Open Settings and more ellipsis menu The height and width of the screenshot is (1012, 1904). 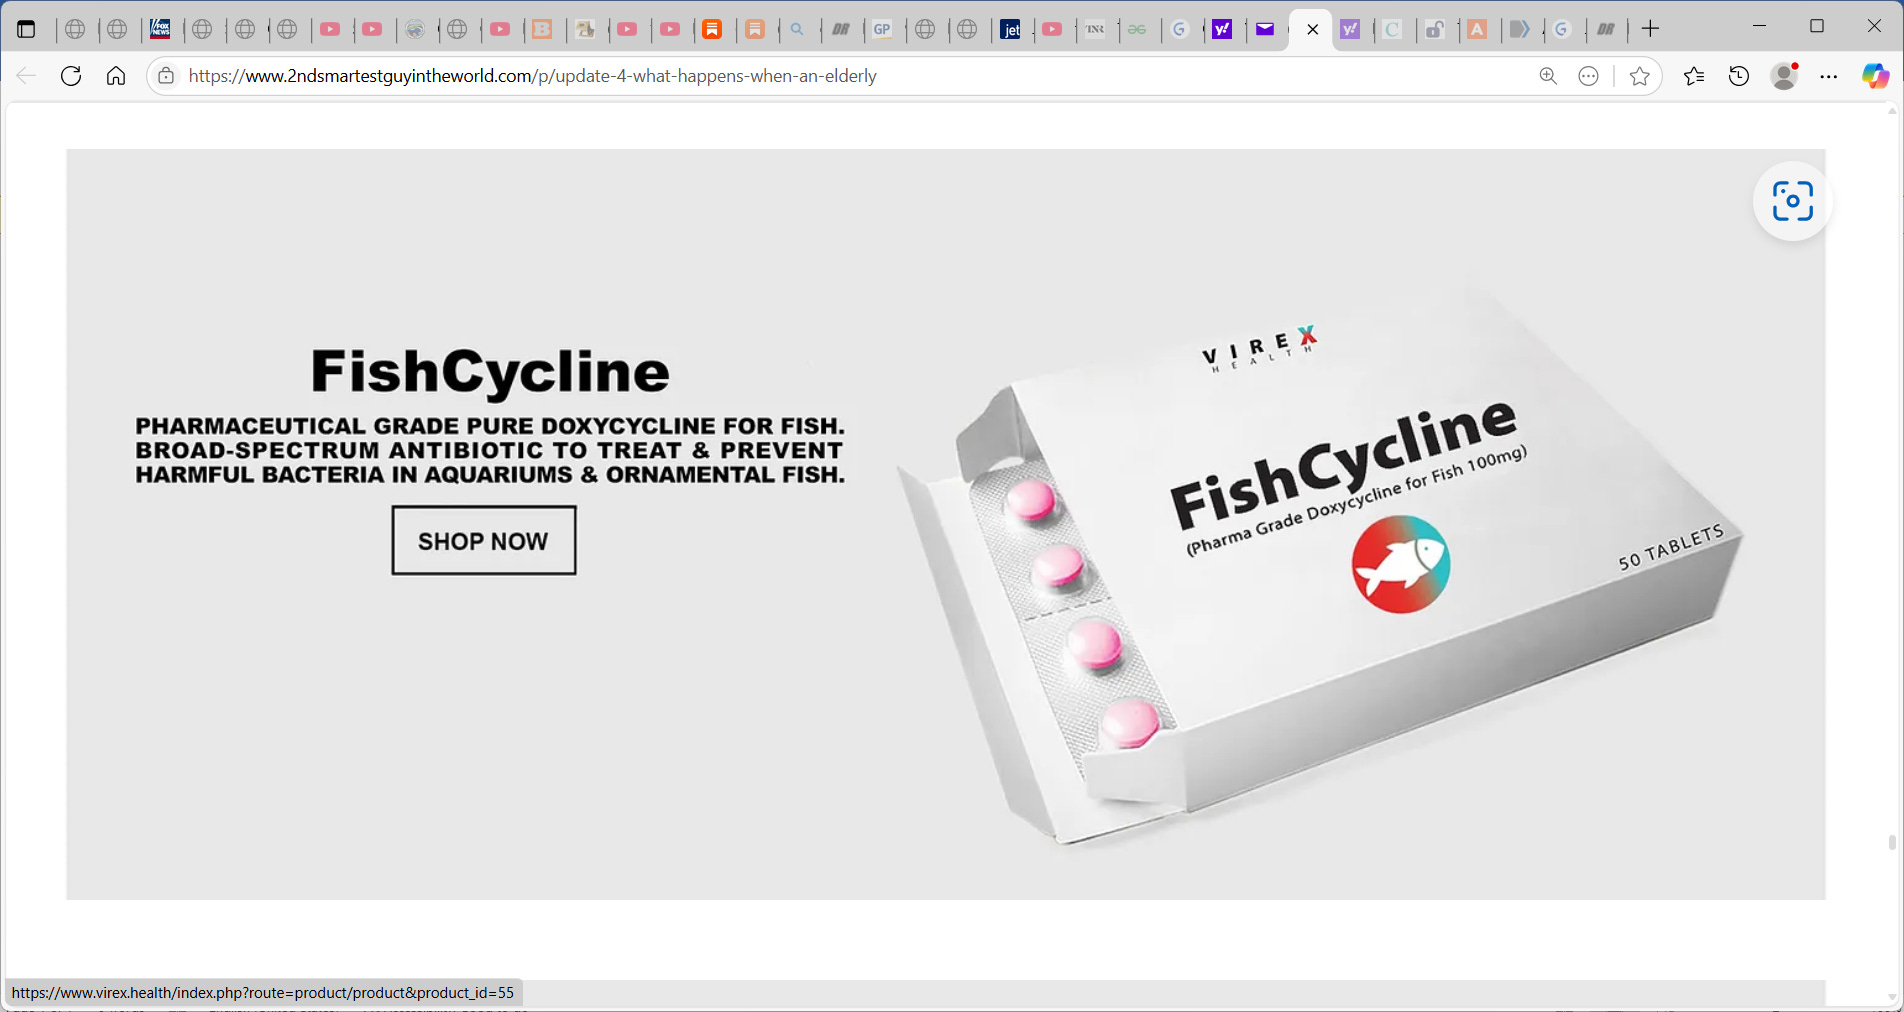tap(1829, 76)
